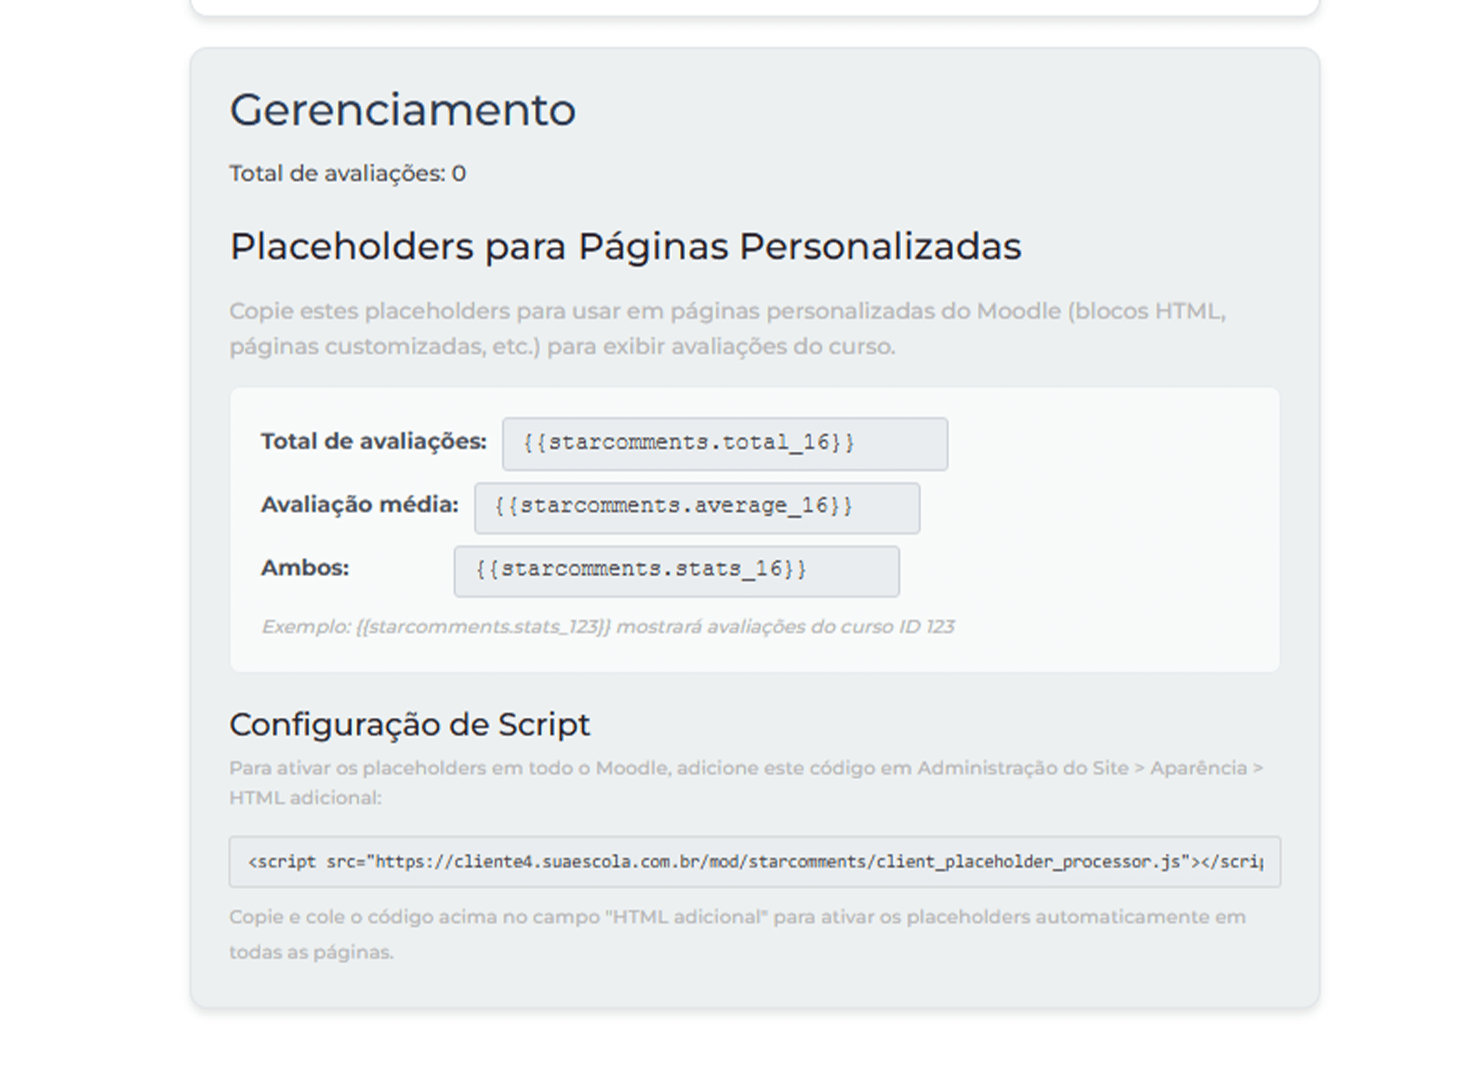The width and height of the screenshot is (1471, 1080).
Task: Click the "Total de avaliações: 0" counter text
Action: pos(347,174)
